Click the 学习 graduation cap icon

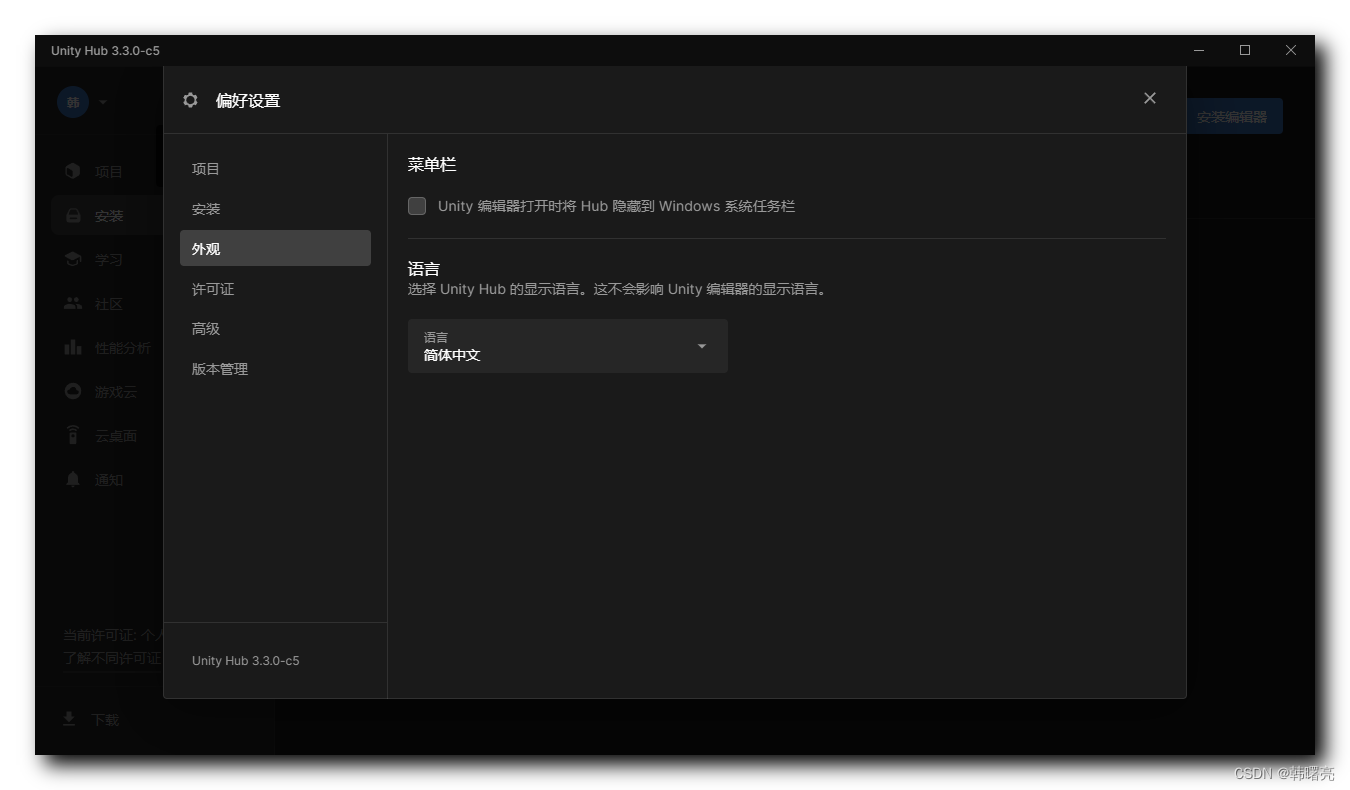73,259
